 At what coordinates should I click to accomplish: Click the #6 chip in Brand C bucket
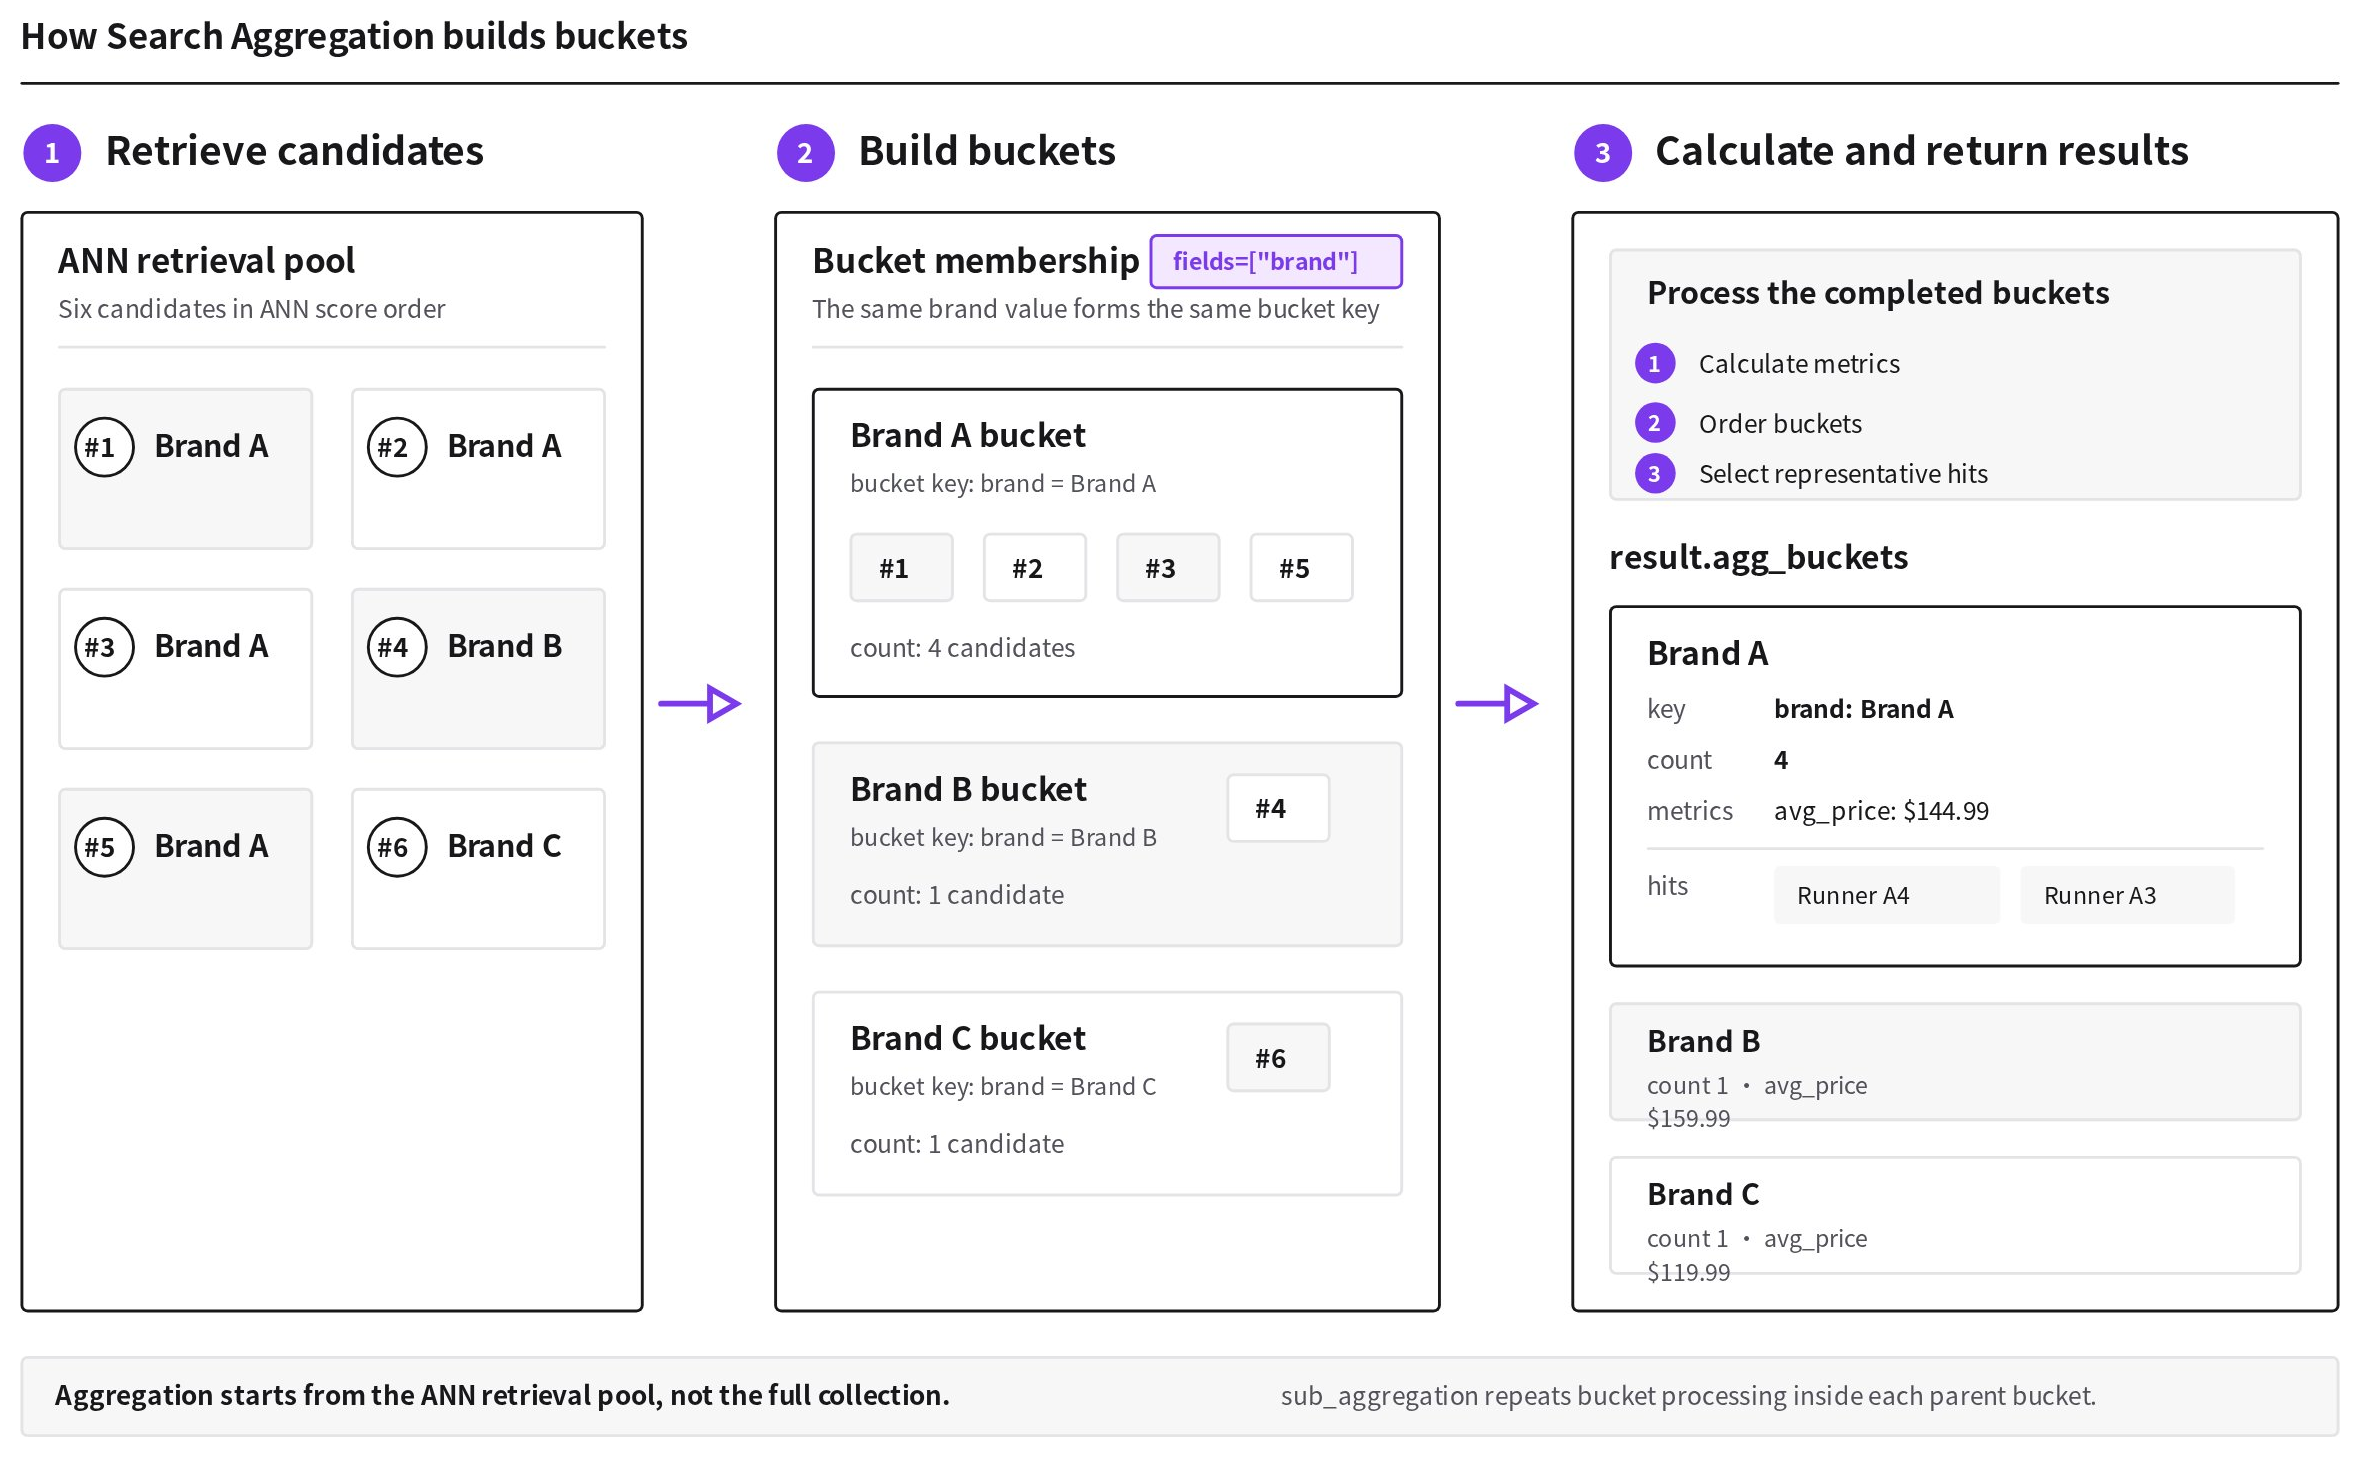point(1278,1058)
